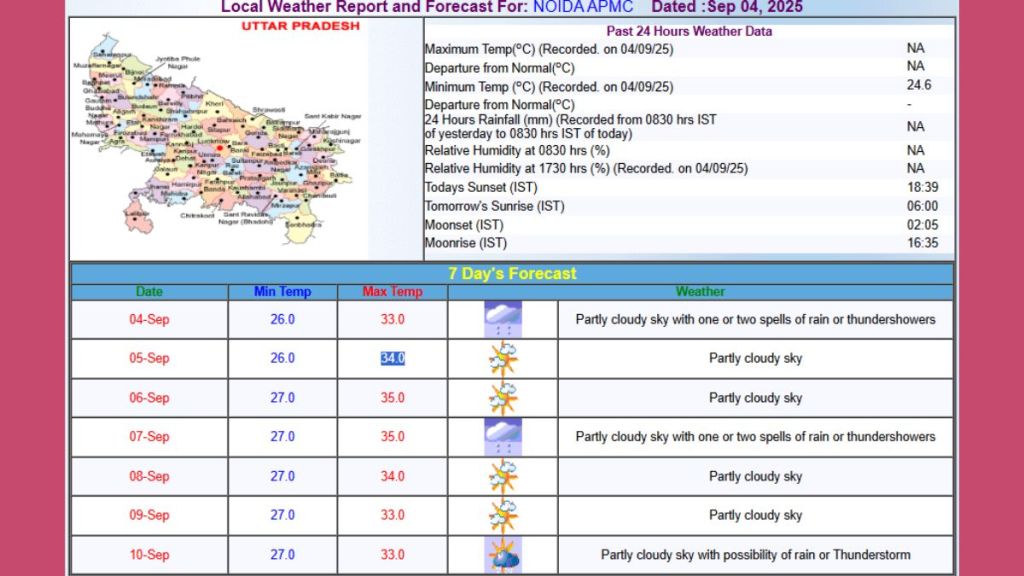Click the 09-Sep partly cloudy sun icon
The image size is (1024, 576).
click(502, 515)
